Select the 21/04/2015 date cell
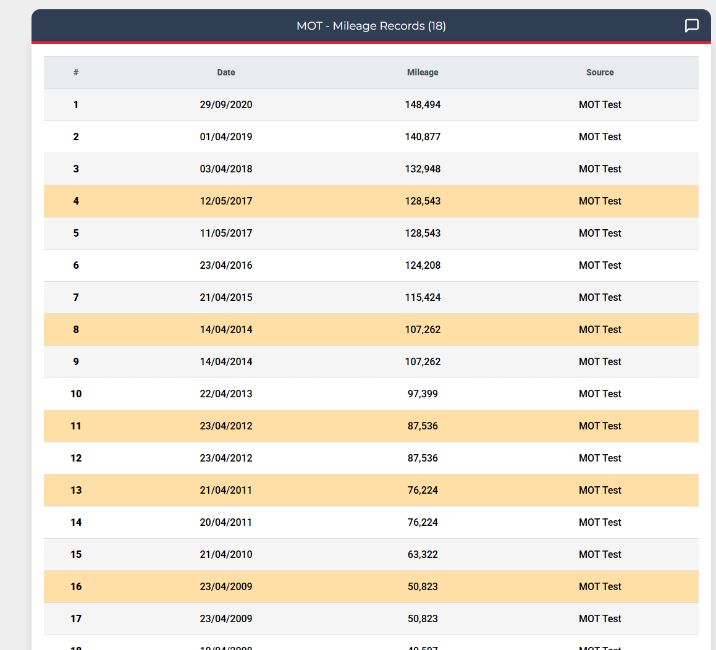716x650 pixels. [226, 297]
